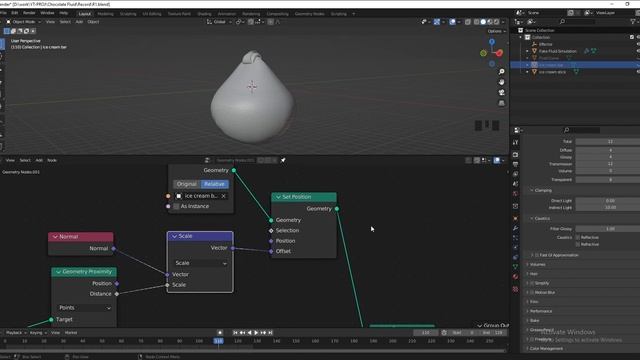Toggle viewport overlays button
Image resolution: width=640 pixels, height=360 pixels.
coord(452,22)
